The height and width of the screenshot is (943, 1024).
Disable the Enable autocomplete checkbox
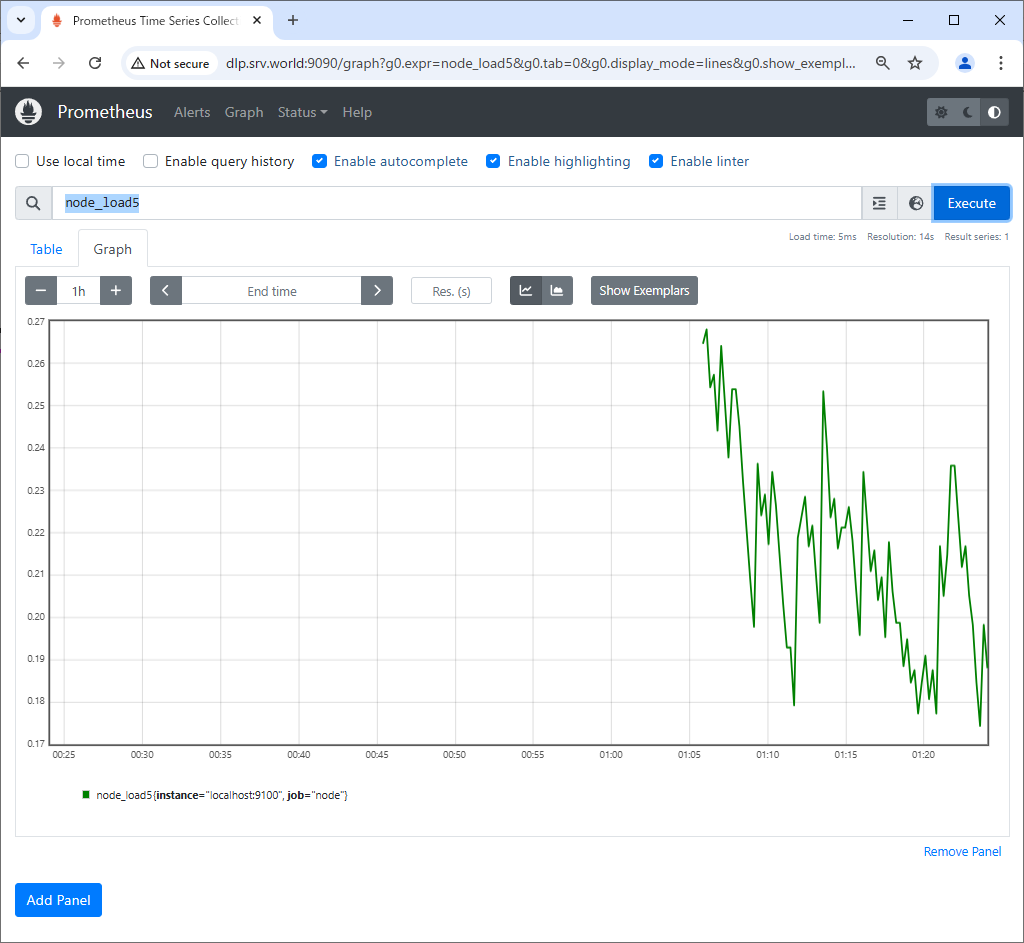(319, 161)
